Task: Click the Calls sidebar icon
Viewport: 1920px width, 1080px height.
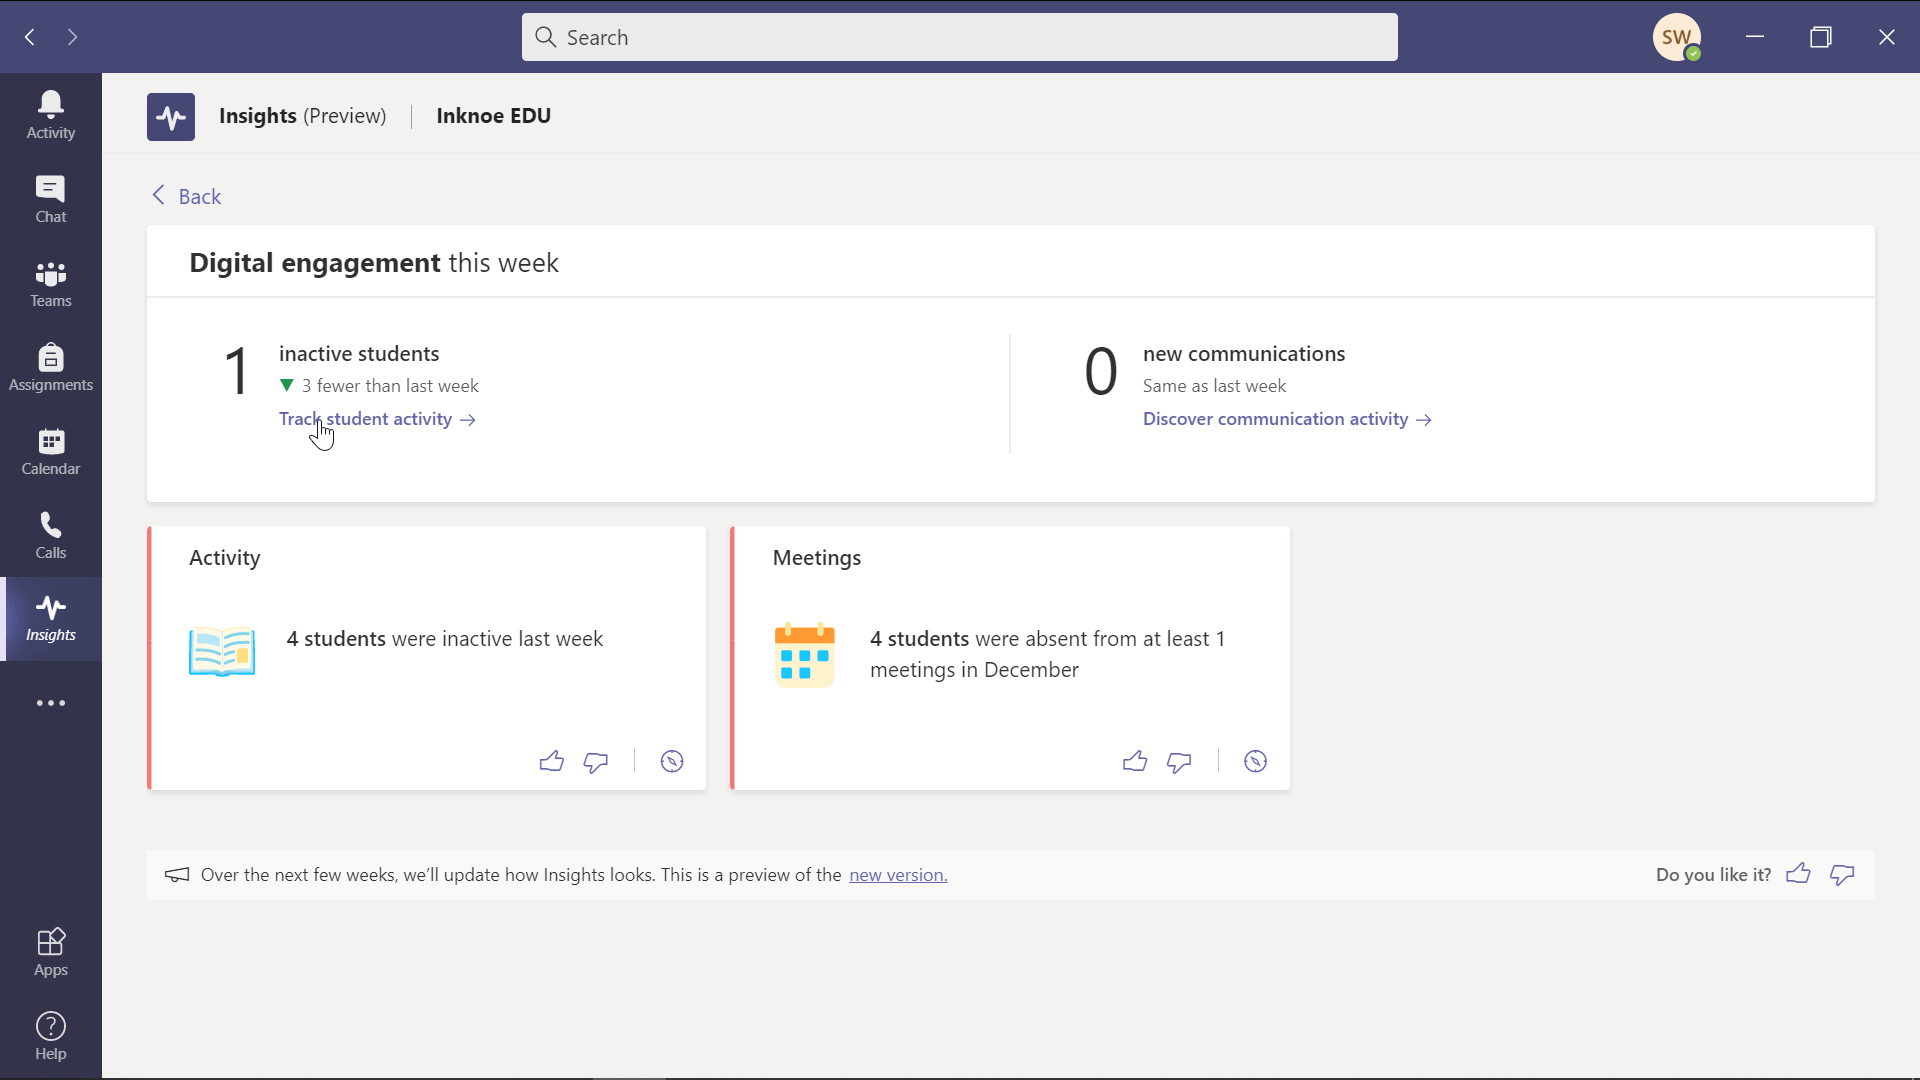Action: (51, 533)
